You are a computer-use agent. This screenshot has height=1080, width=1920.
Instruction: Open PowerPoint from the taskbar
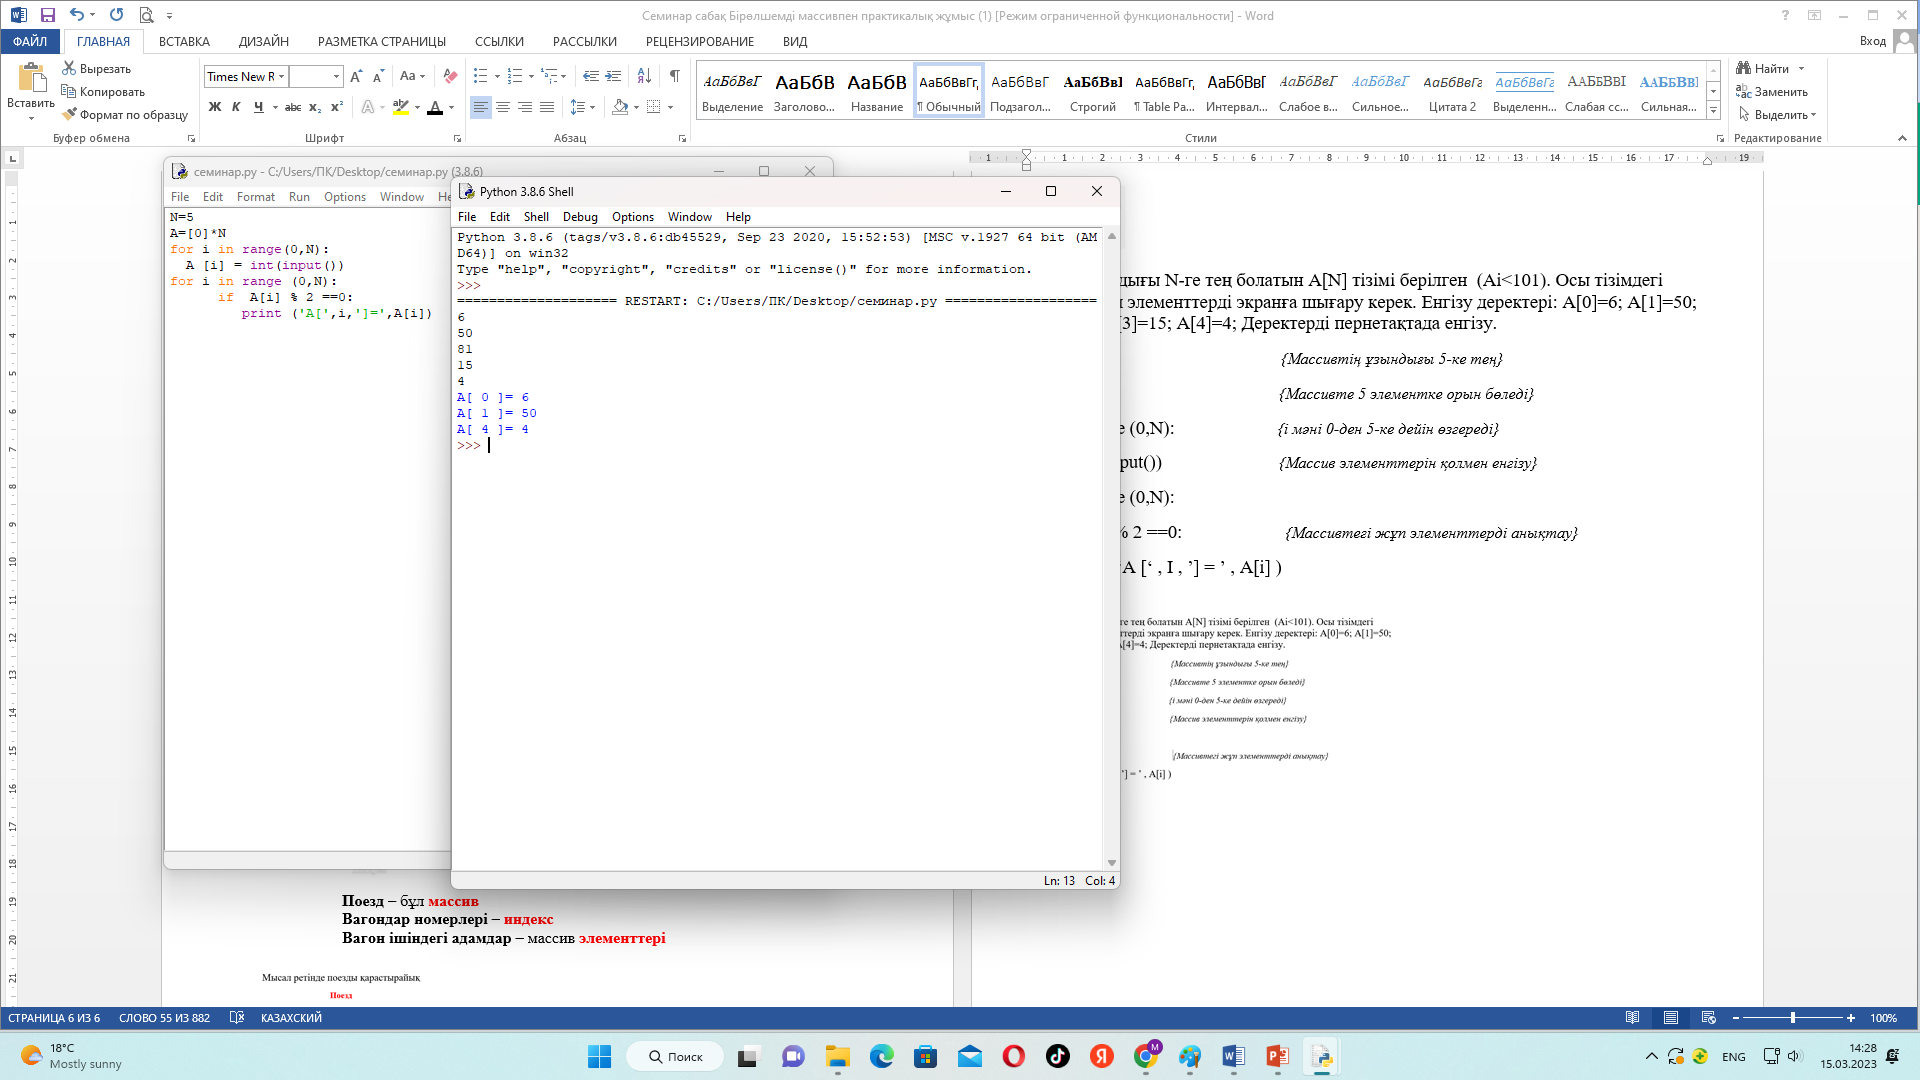[1277, 1056]
